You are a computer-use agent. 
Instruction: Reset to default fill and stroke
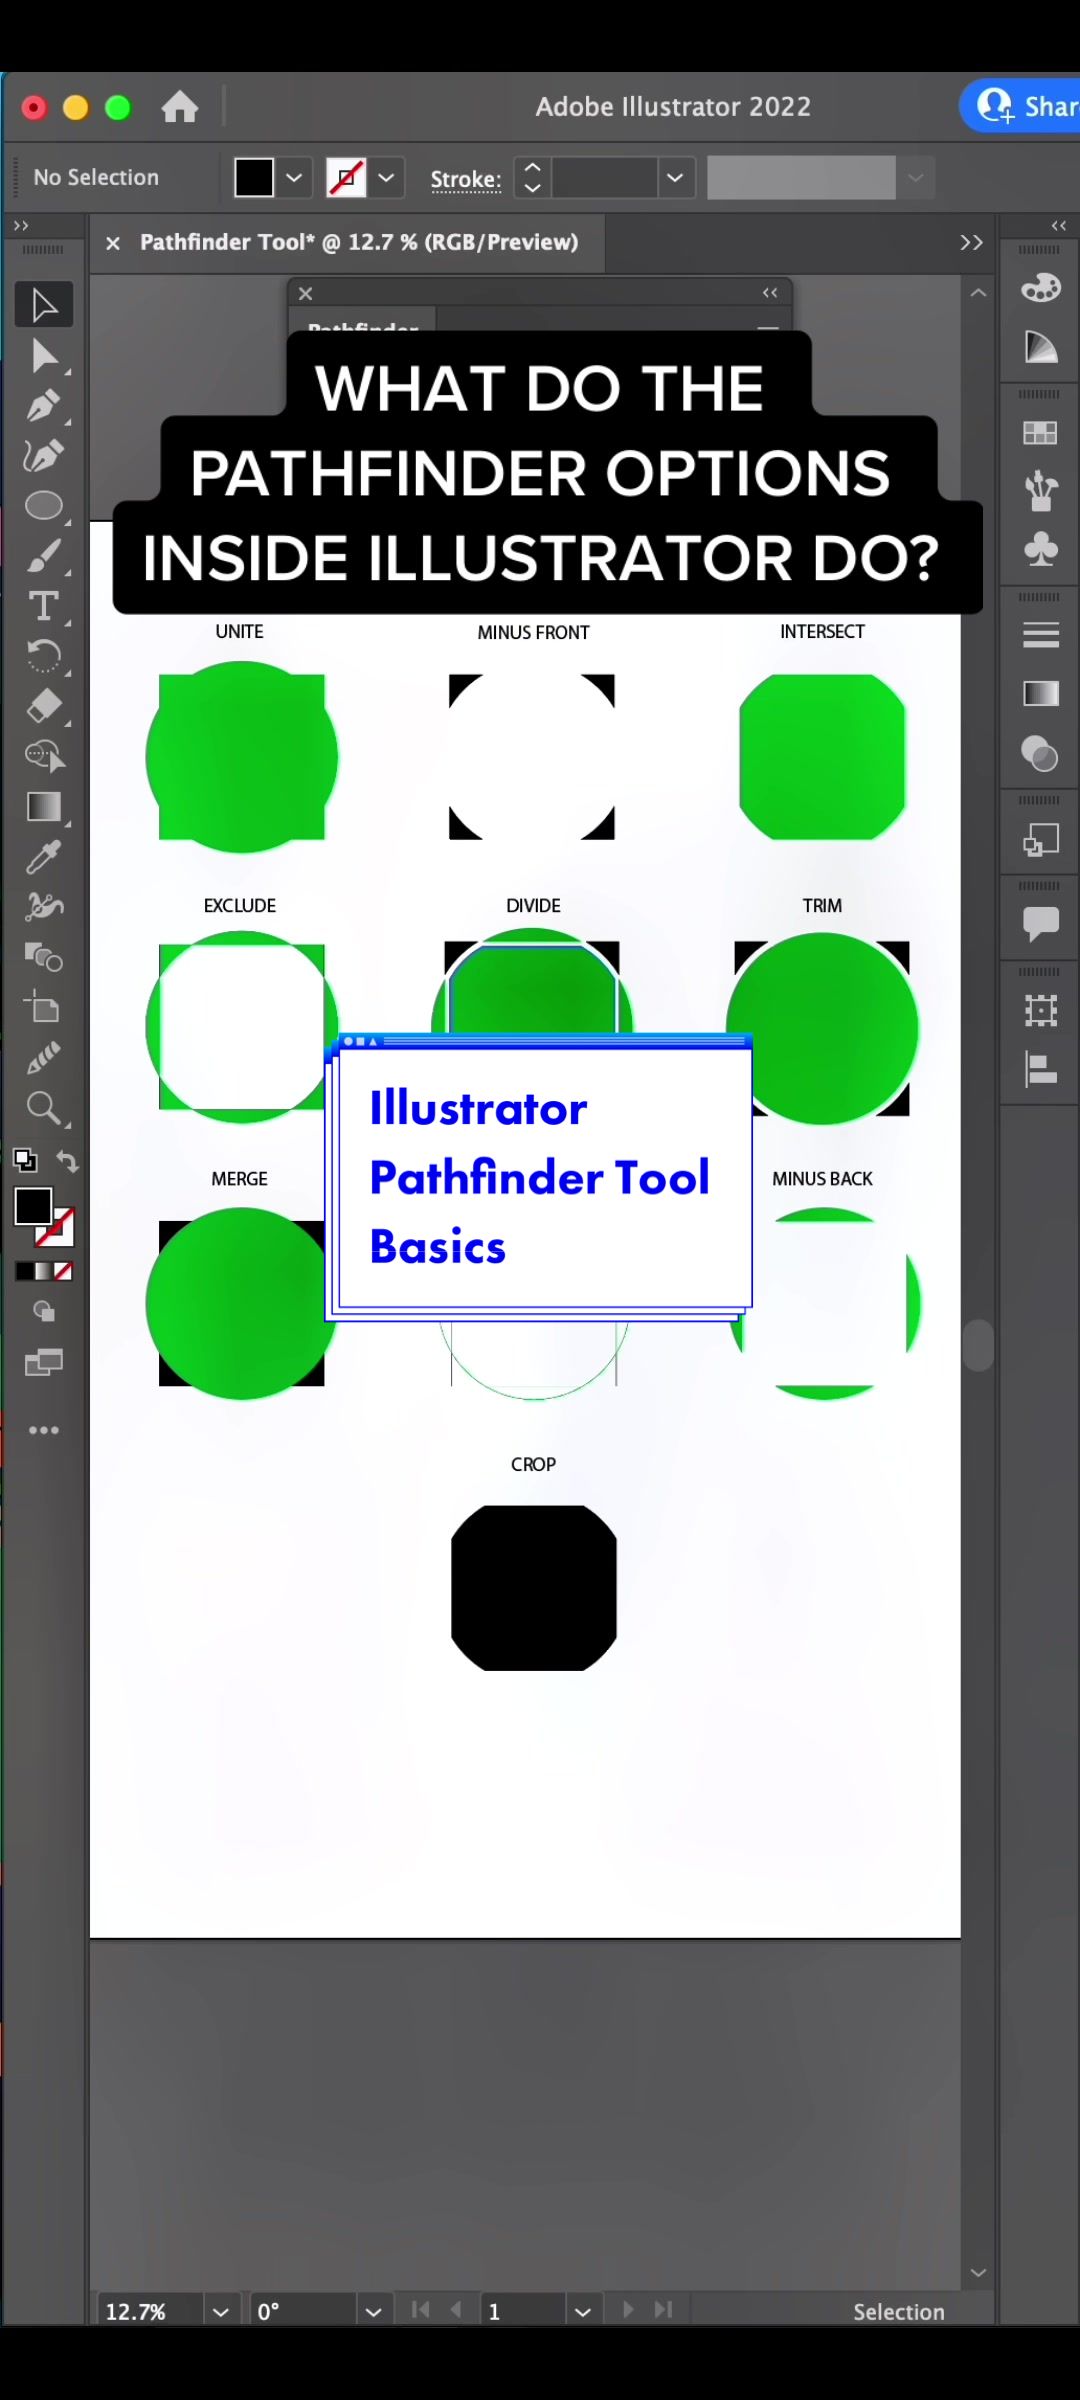(25, 1160)
